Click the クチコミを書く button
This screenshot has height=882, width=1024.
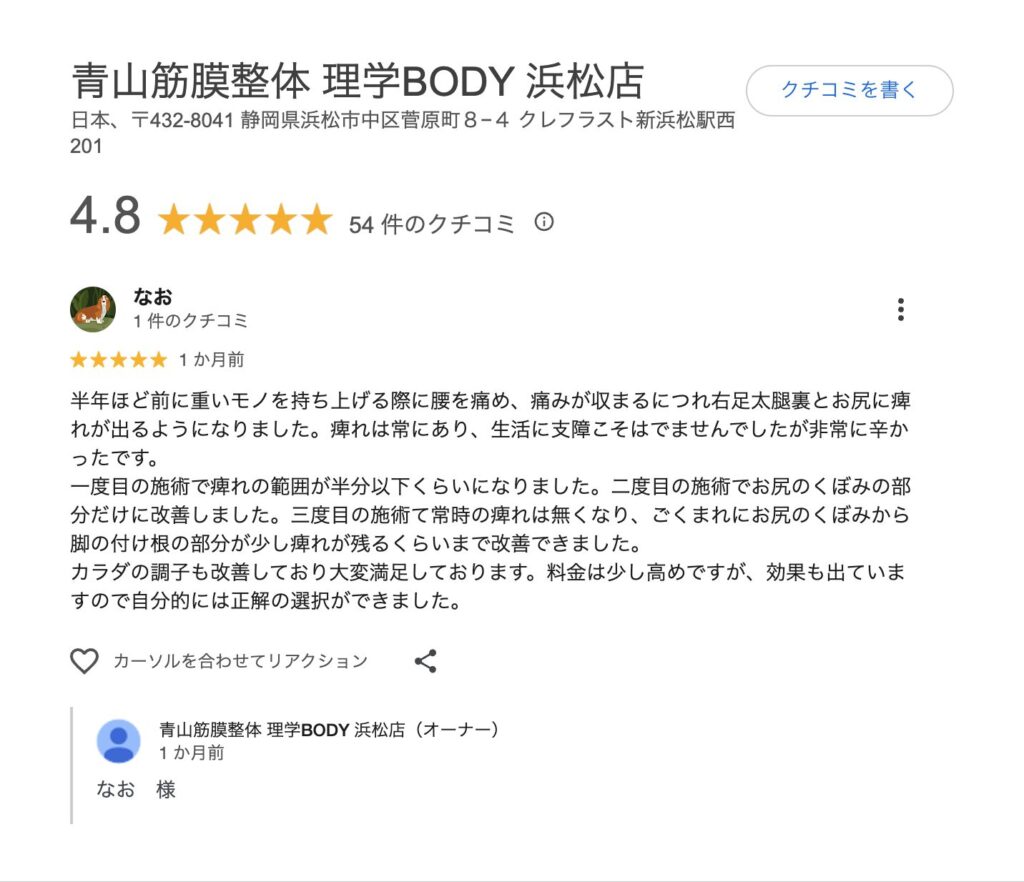[849, 90]
